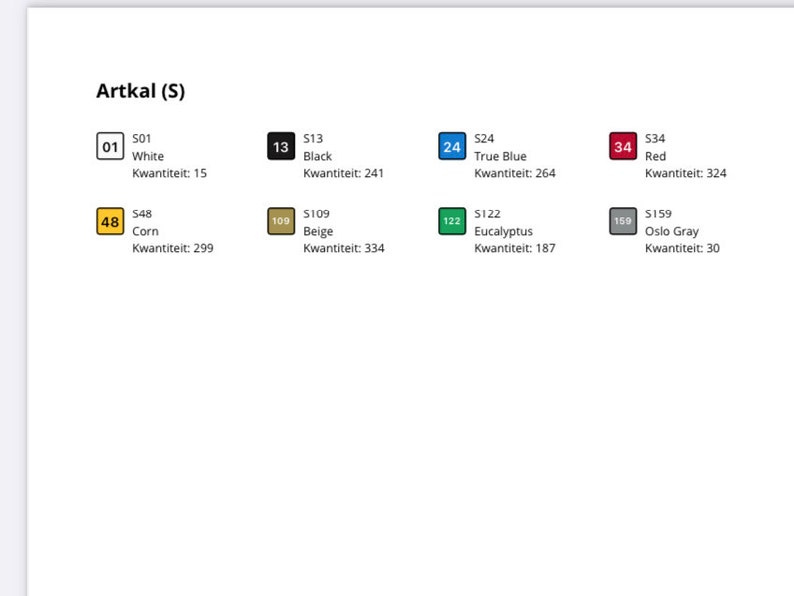Click the S24 code label

(x=484, y=138)
